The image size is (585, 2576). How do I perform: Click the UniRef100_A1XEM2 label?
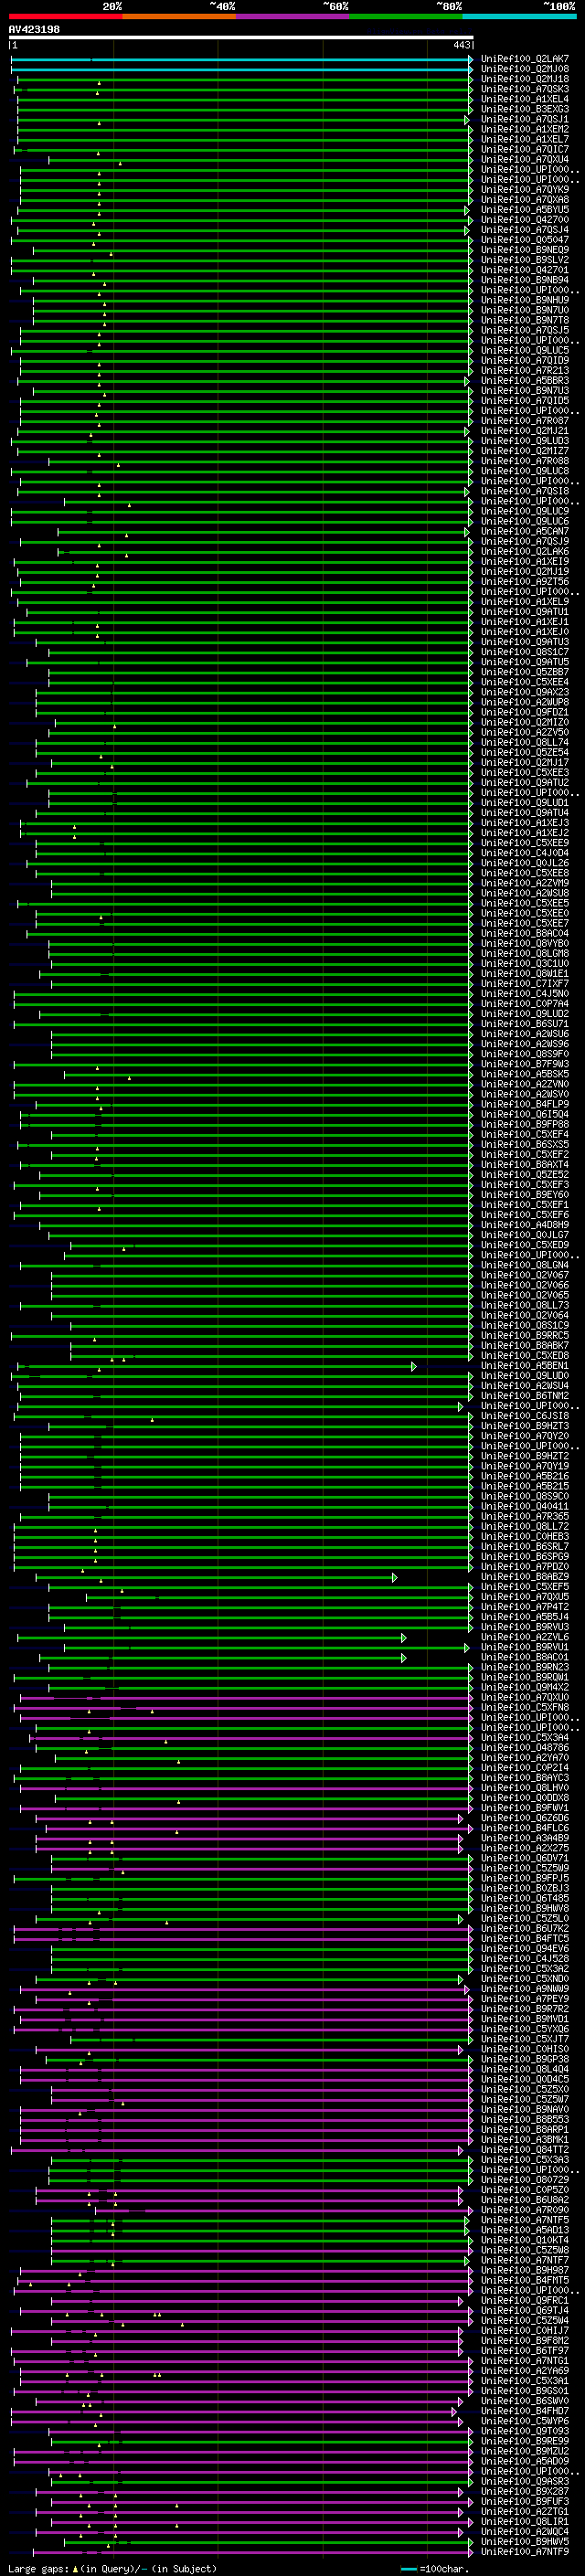tap(525, 129)
